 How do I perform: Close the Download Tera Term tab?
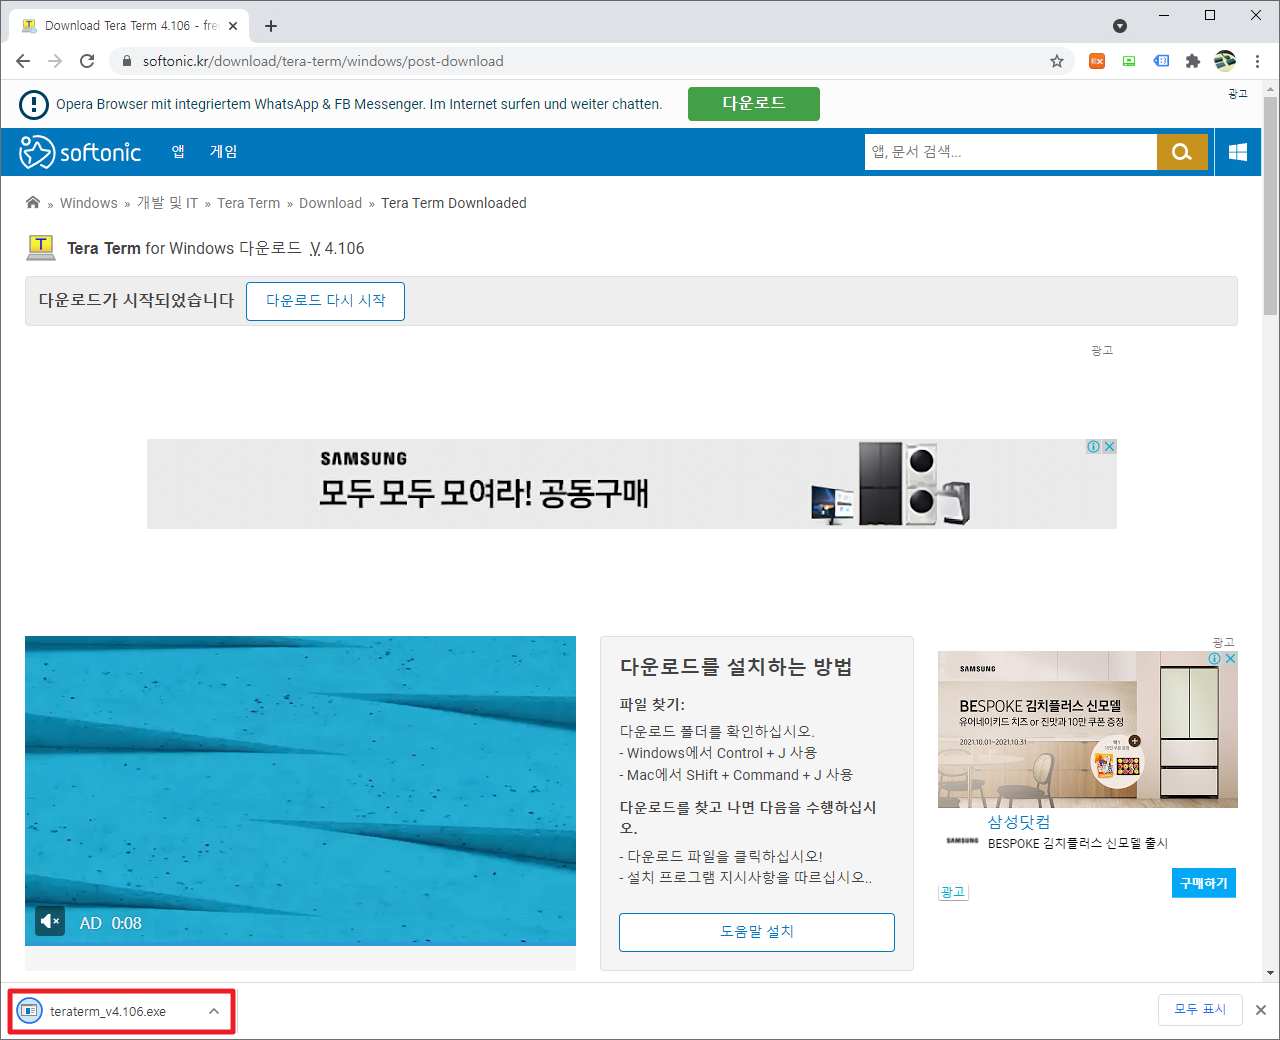click(233, 26)
